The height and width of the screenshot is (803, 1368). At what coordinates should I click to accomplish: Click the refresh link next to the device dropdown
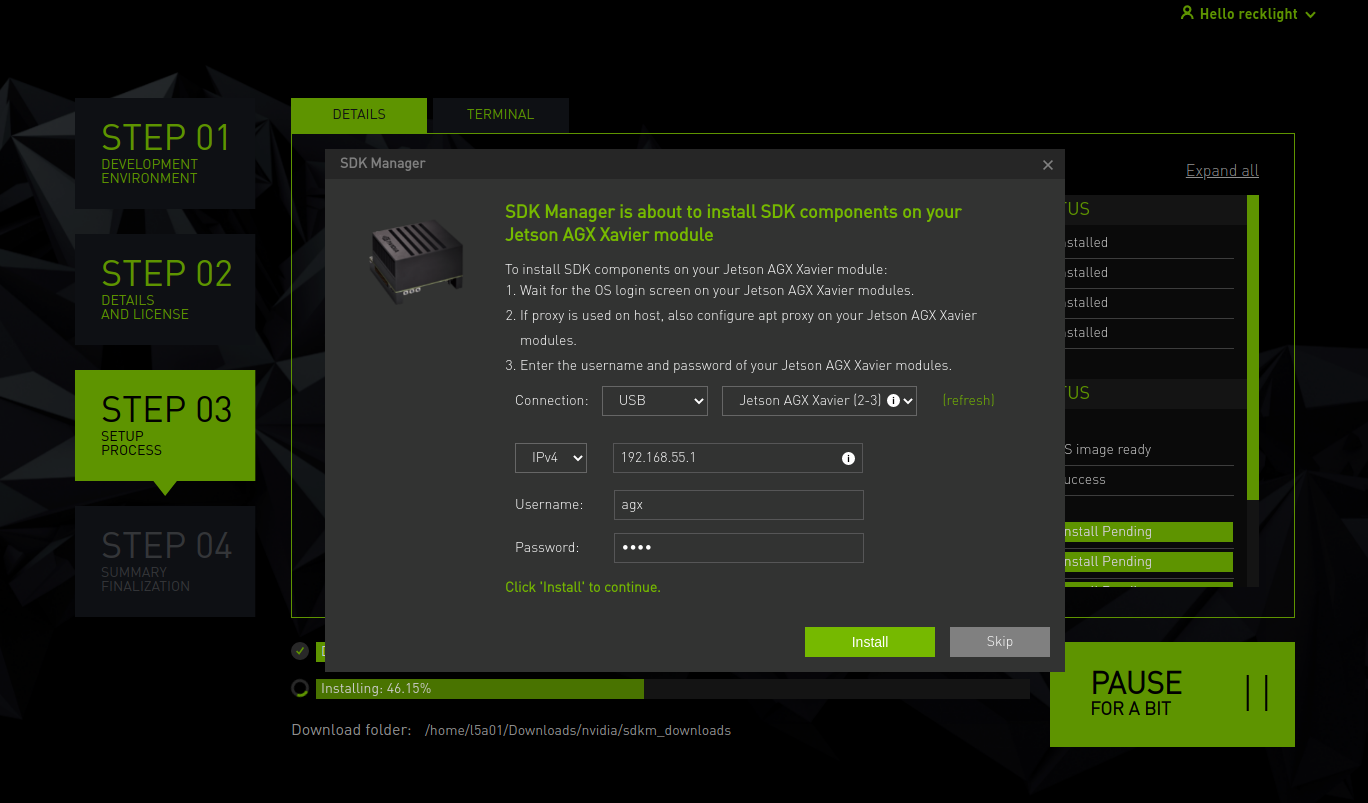(967, 400)
